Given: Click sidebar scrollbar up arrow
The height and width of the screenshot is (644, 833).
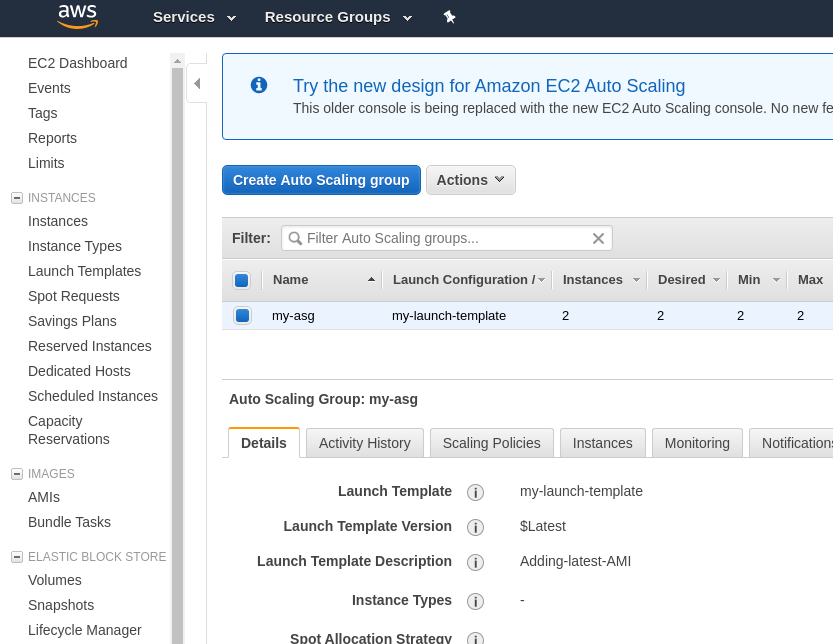Looking at the screenshot, I should [x=177, y=61].
